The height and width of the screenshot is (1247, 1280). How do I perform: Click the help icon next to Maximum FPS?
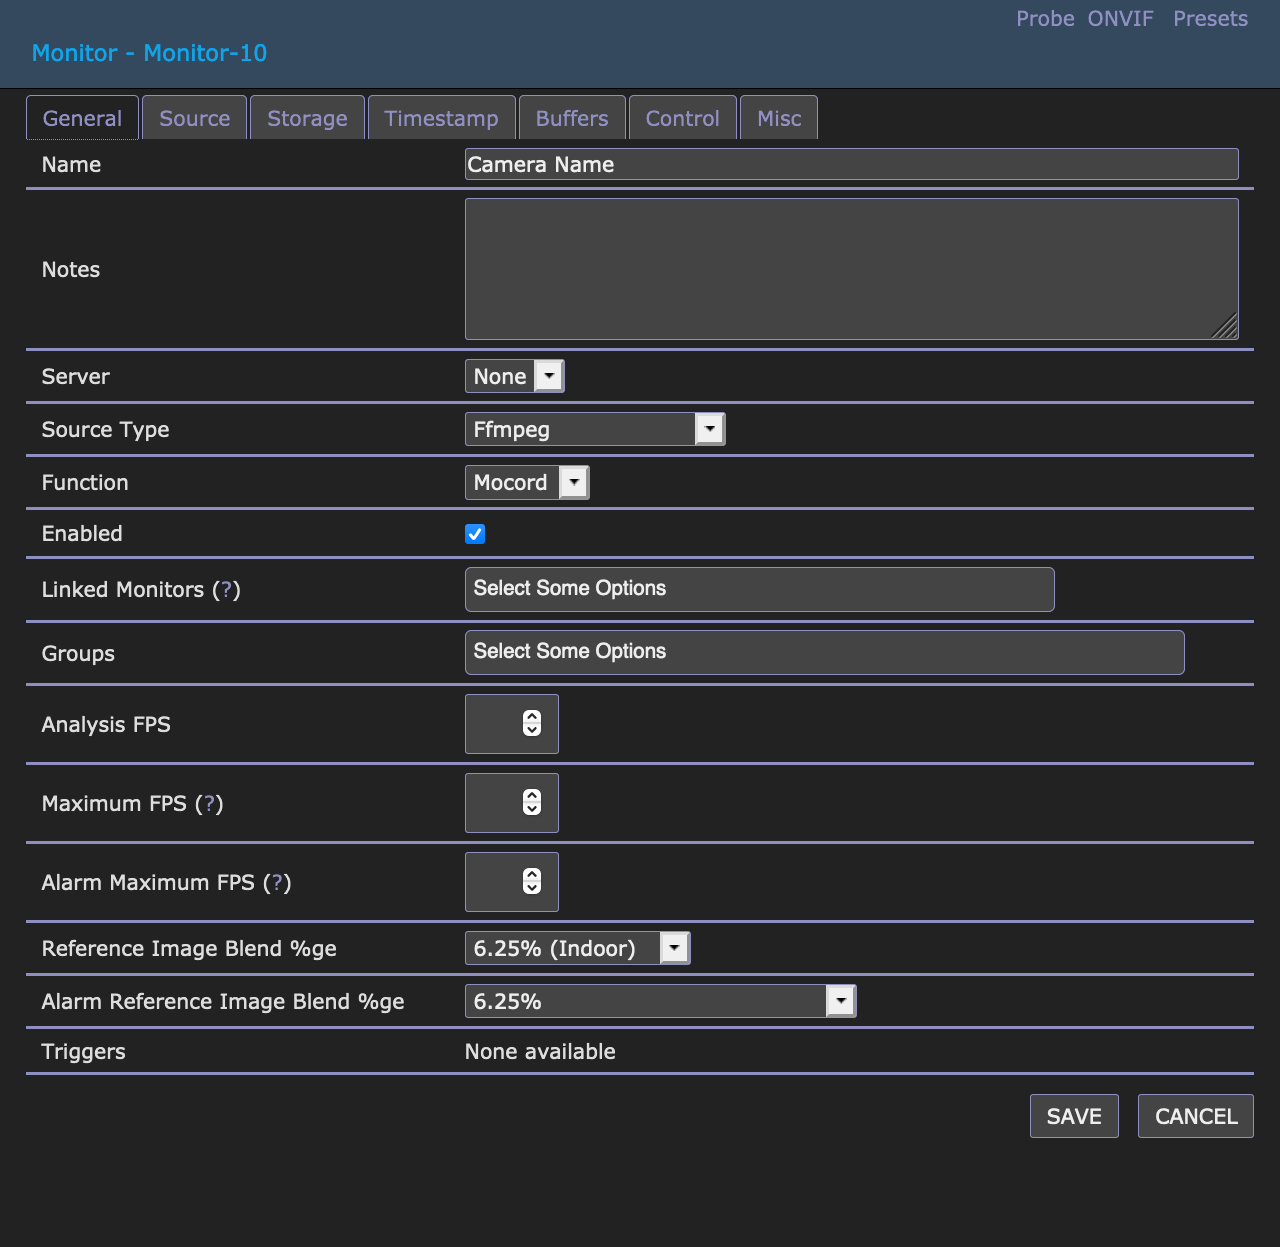(210, 803)
